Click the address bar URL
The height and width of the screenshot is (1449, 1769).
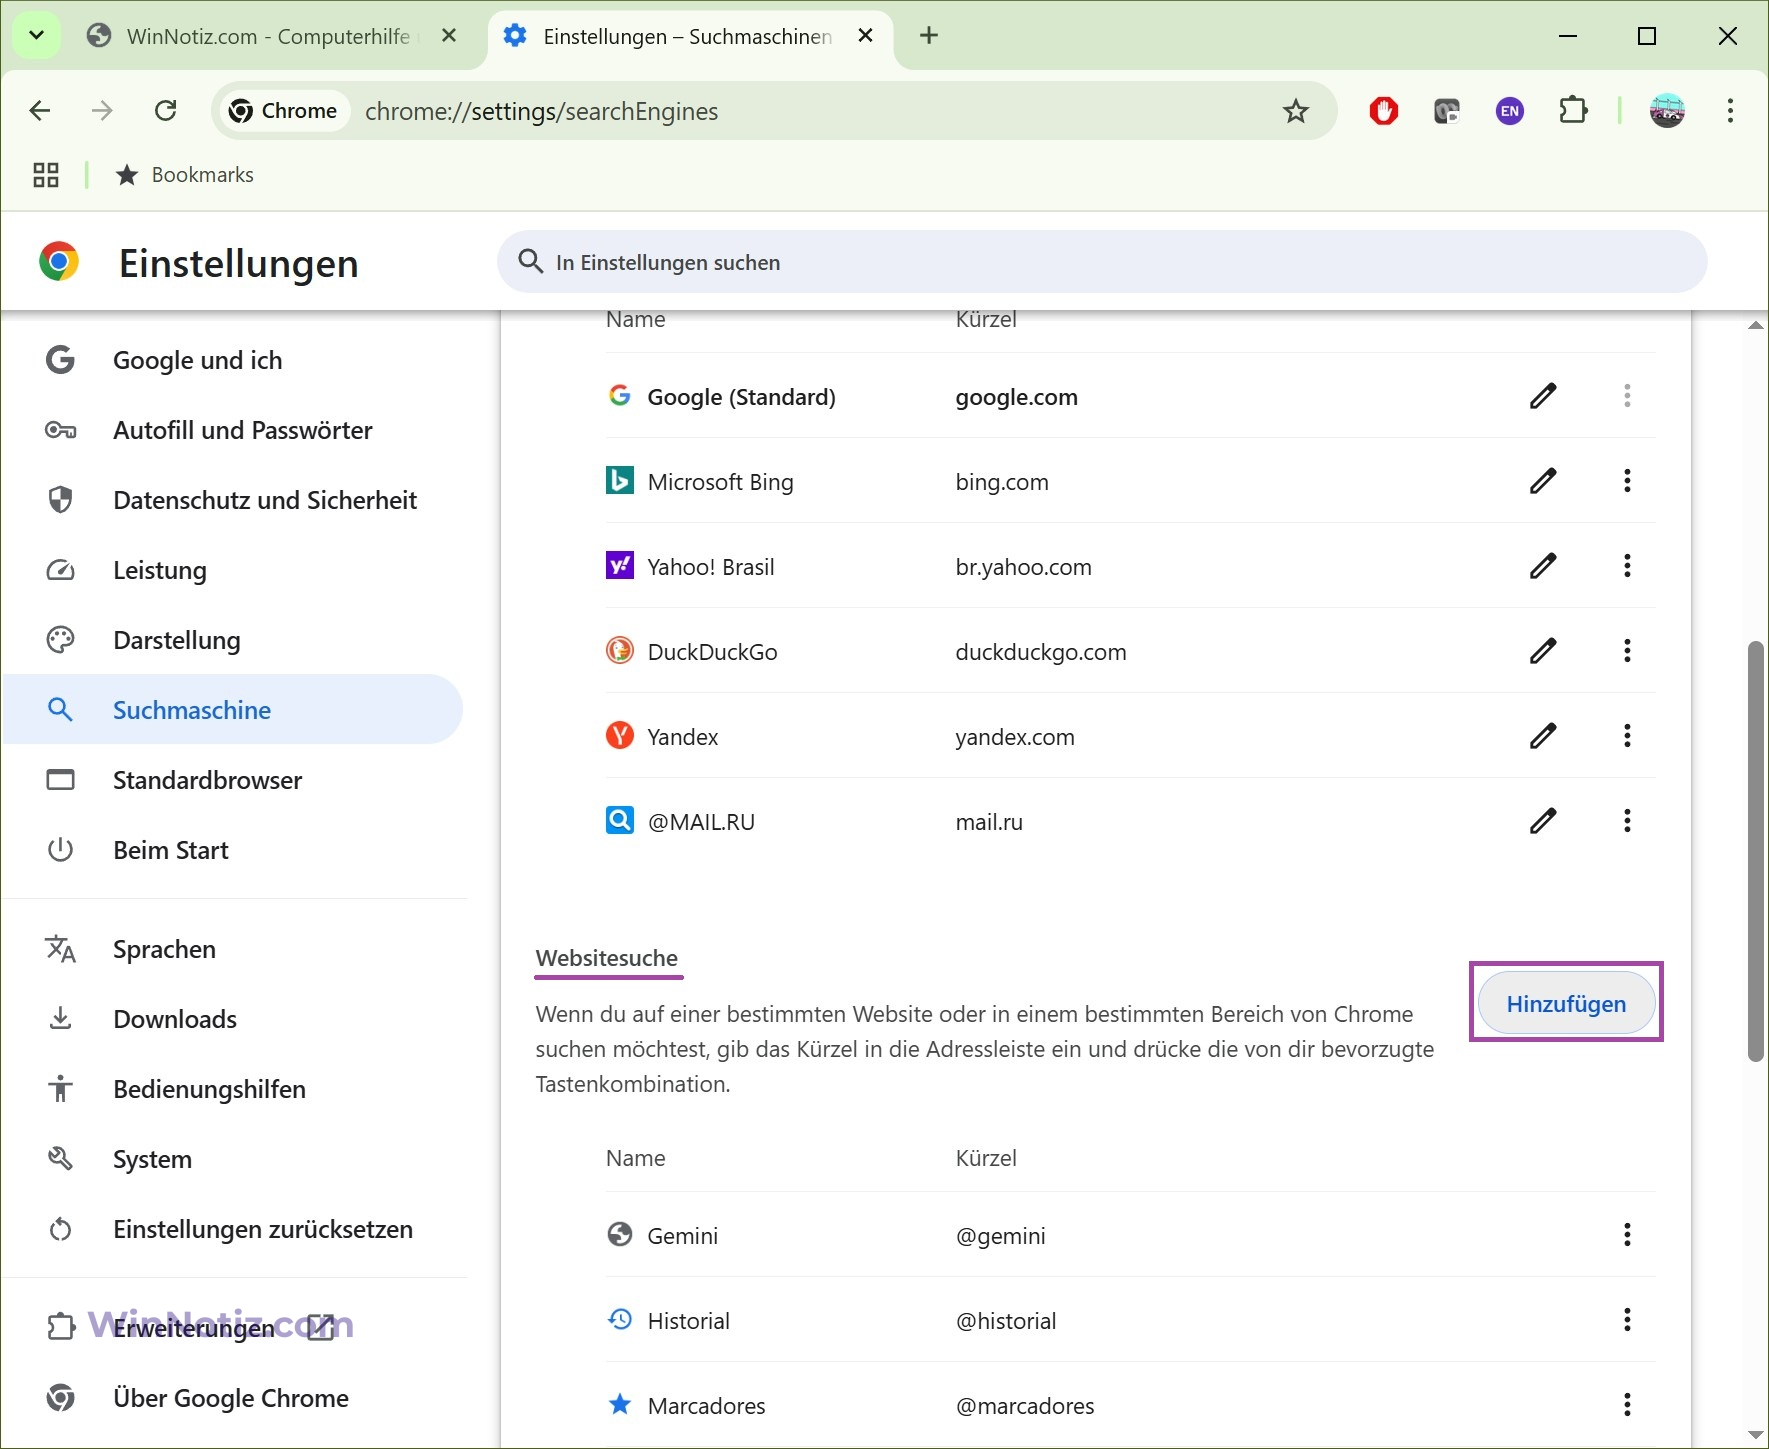coord(541,111)
